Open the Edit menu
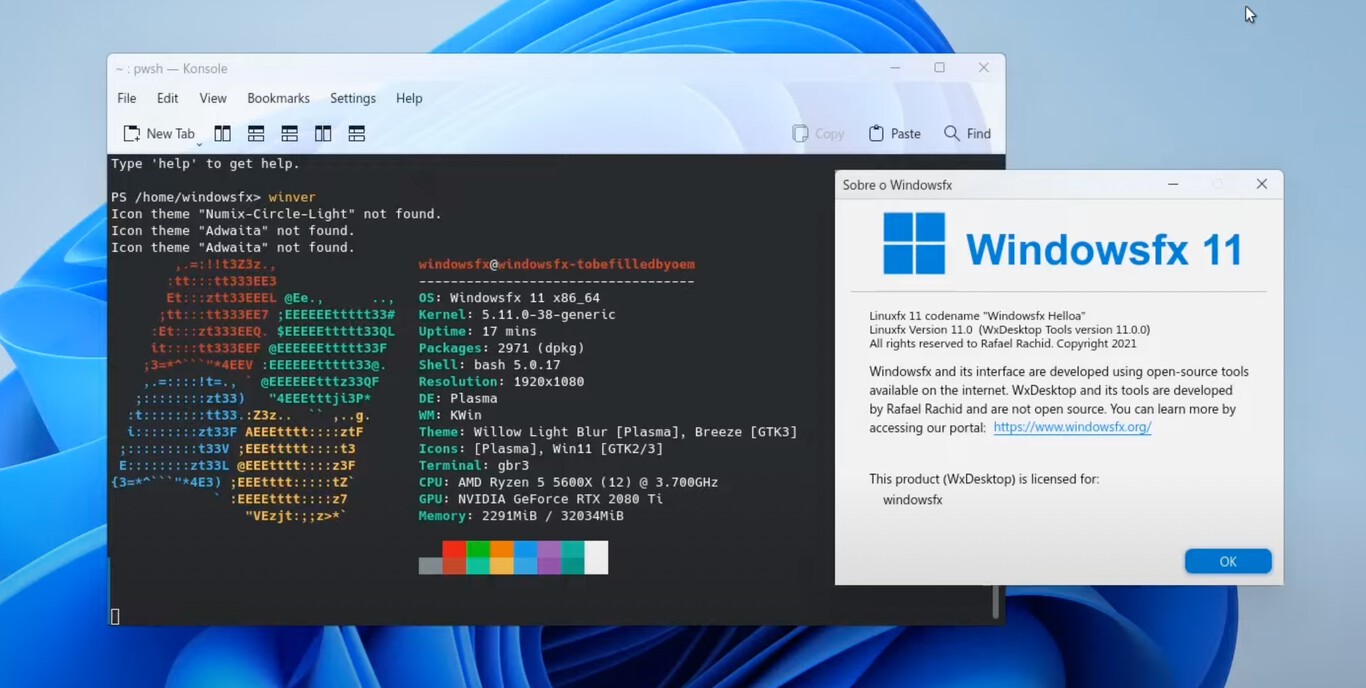This screenshot has height=688, width=1366. pos(166,98)
